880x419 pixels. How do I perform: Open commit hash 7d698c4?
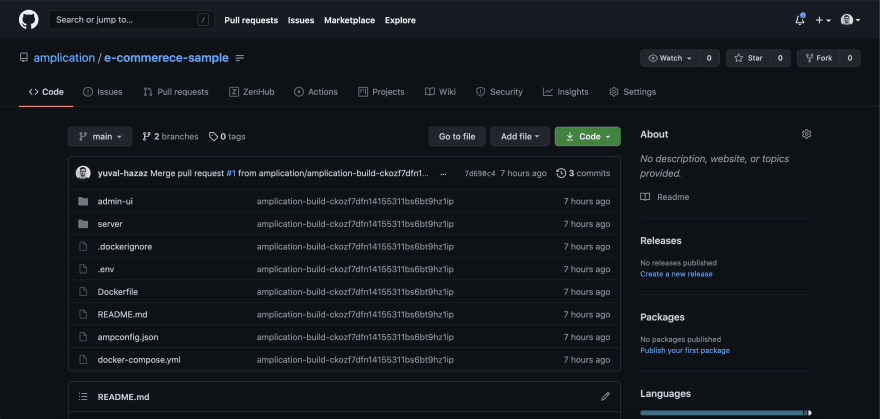point(480,173)
